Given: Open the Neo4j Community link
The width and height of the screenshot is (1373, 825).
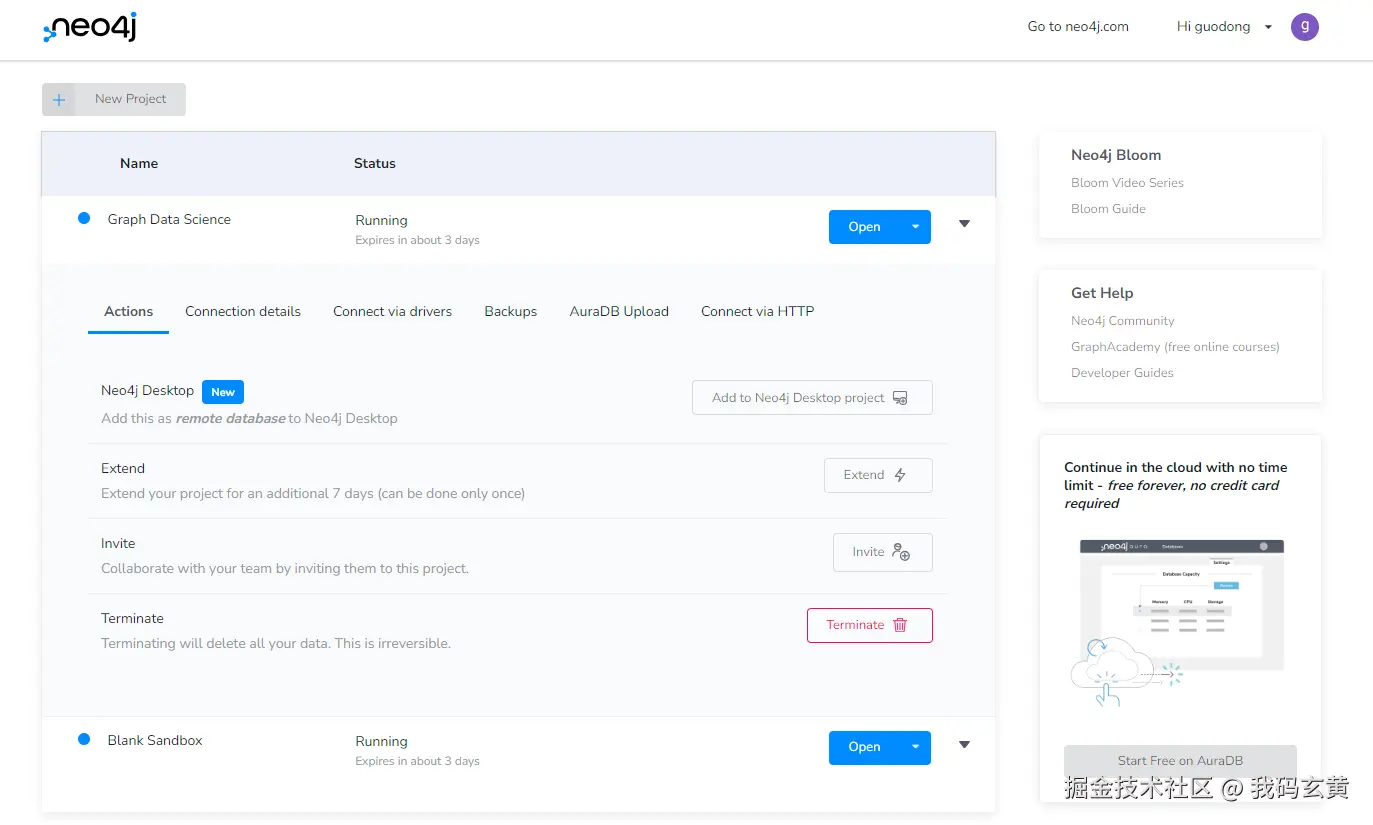Looking at the screenshot, I should [x=1122, y=321].
